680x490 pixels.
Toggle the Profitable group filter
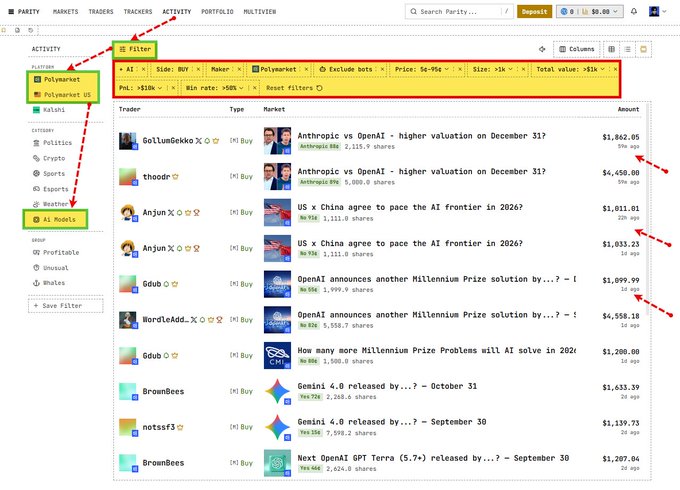[x=56, y=252]
